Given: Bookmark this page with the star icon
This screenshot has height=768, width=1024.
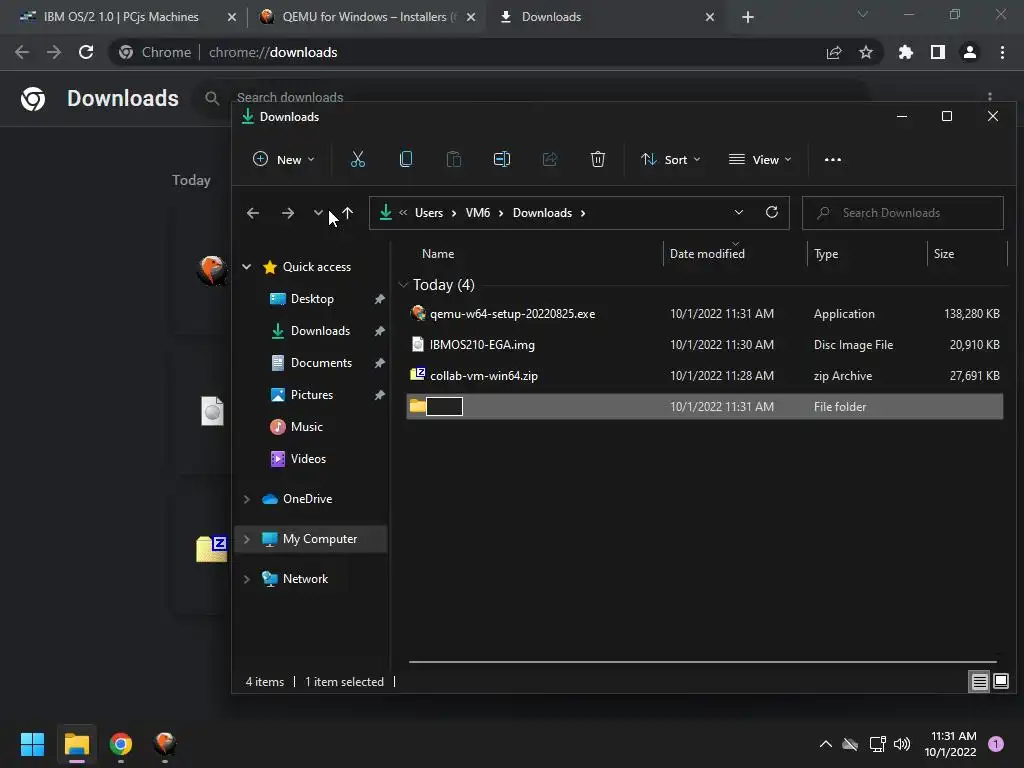Looking at the screenshot, I should click(x=866, y=52).
